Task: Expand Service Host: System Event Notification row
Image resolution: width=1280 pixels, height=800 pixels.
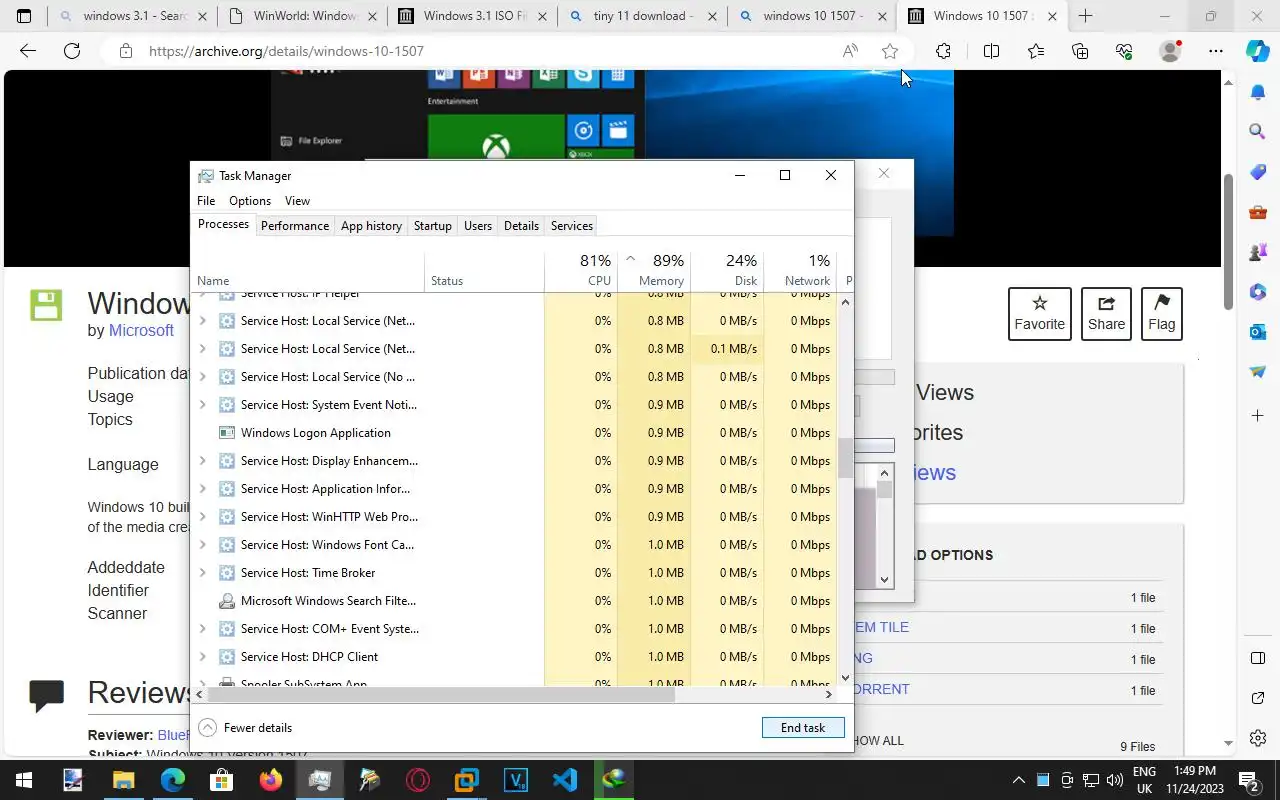Action: click(203, 405)
